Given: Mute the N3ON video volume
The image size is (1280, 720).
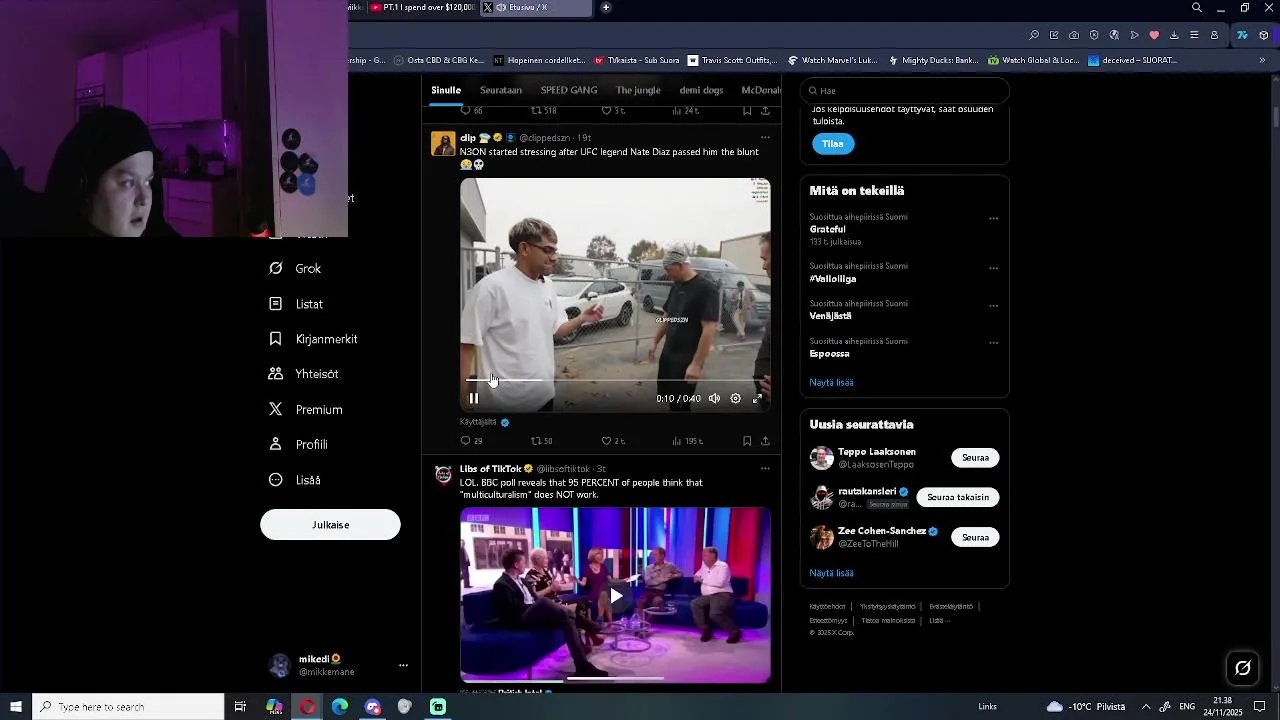Looking at the screenshot, I should tap(714, 398).
